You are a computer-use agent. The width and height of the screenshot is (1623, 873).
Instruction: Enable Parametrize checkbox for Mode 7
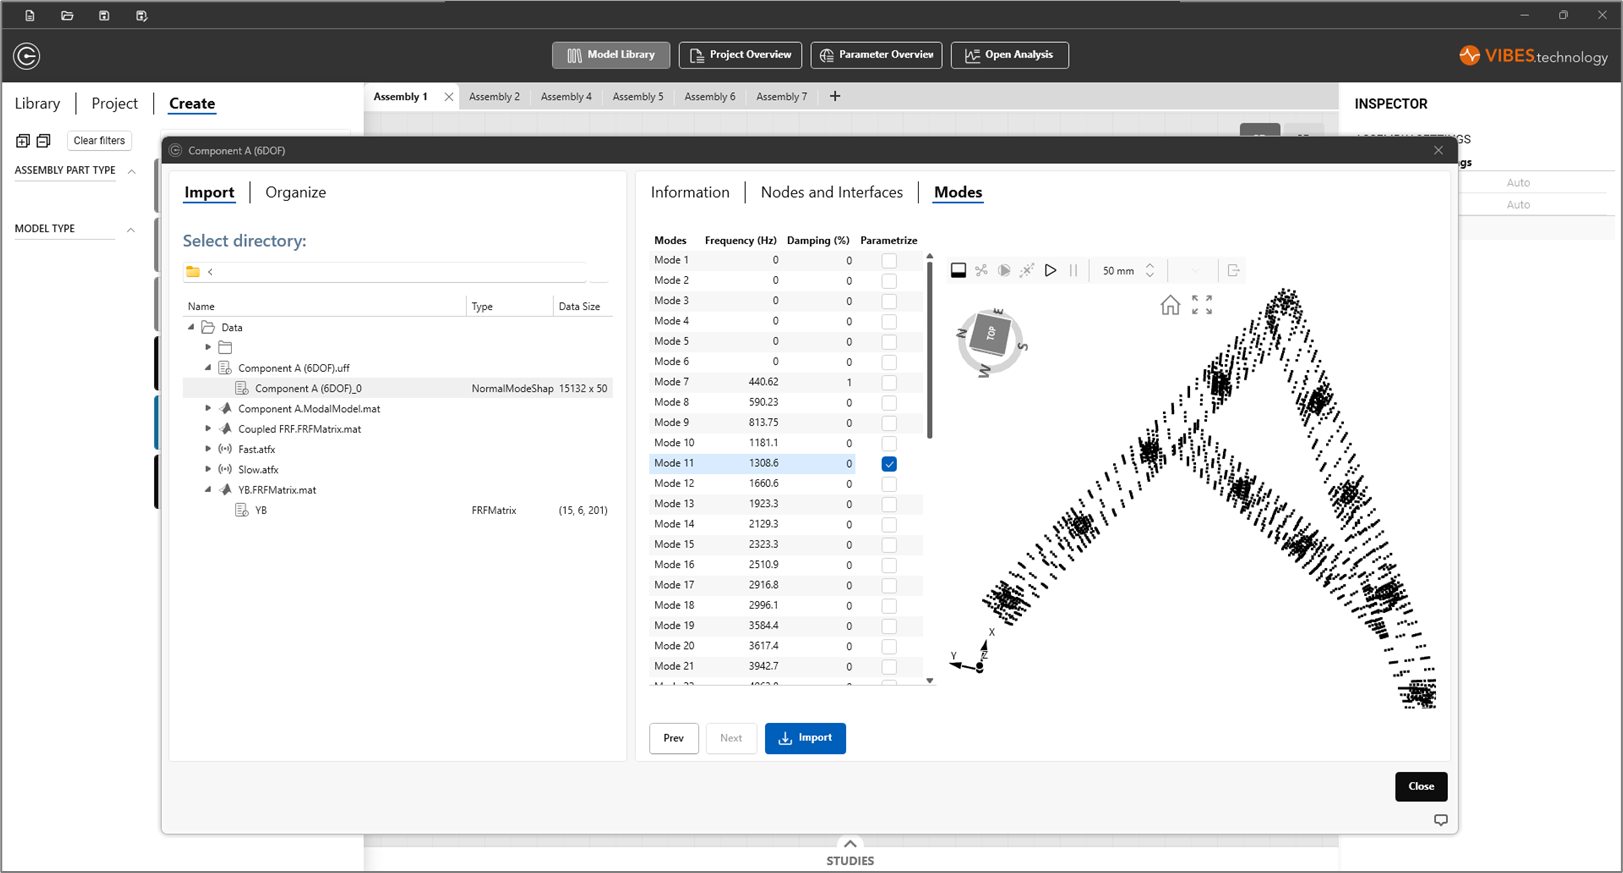[x=889, y=382]
